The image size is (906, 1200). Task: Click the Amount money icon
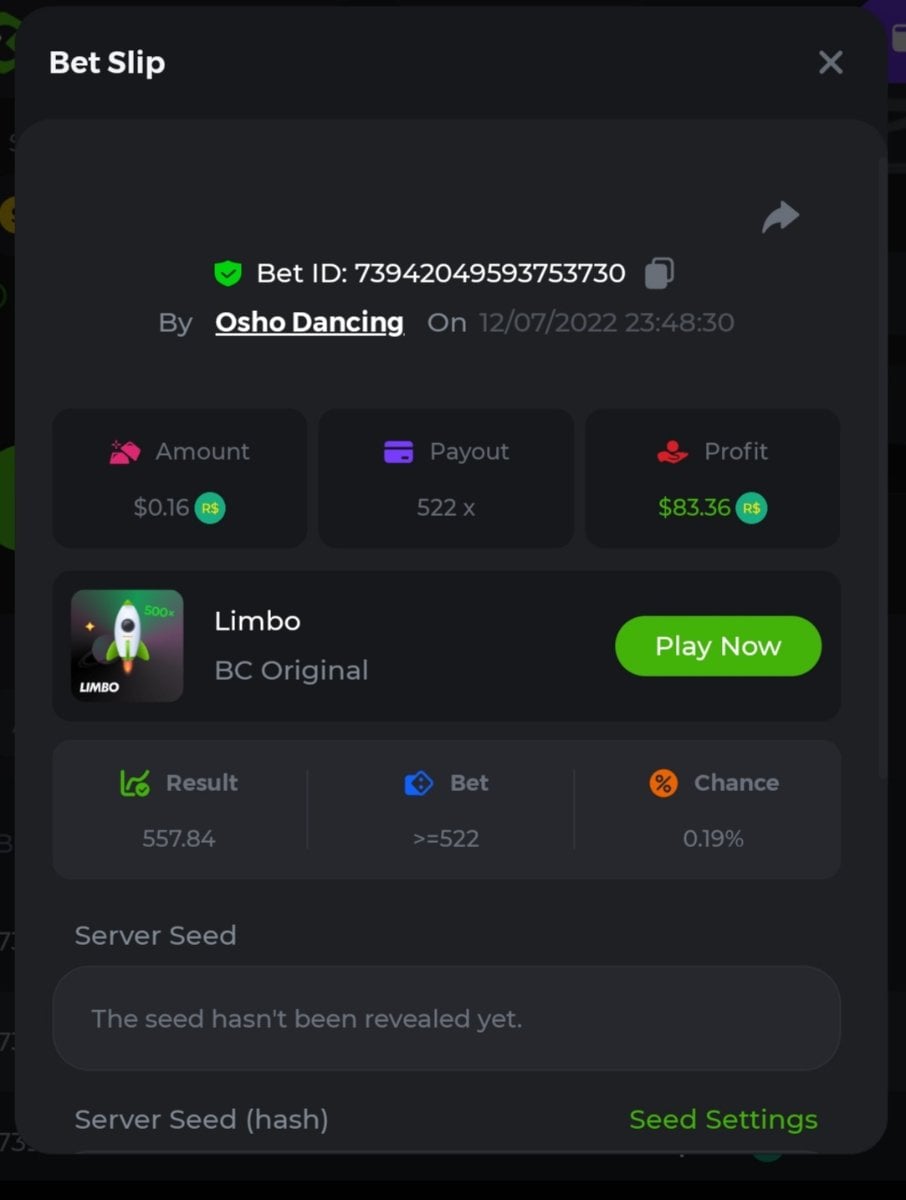(125, 452)
